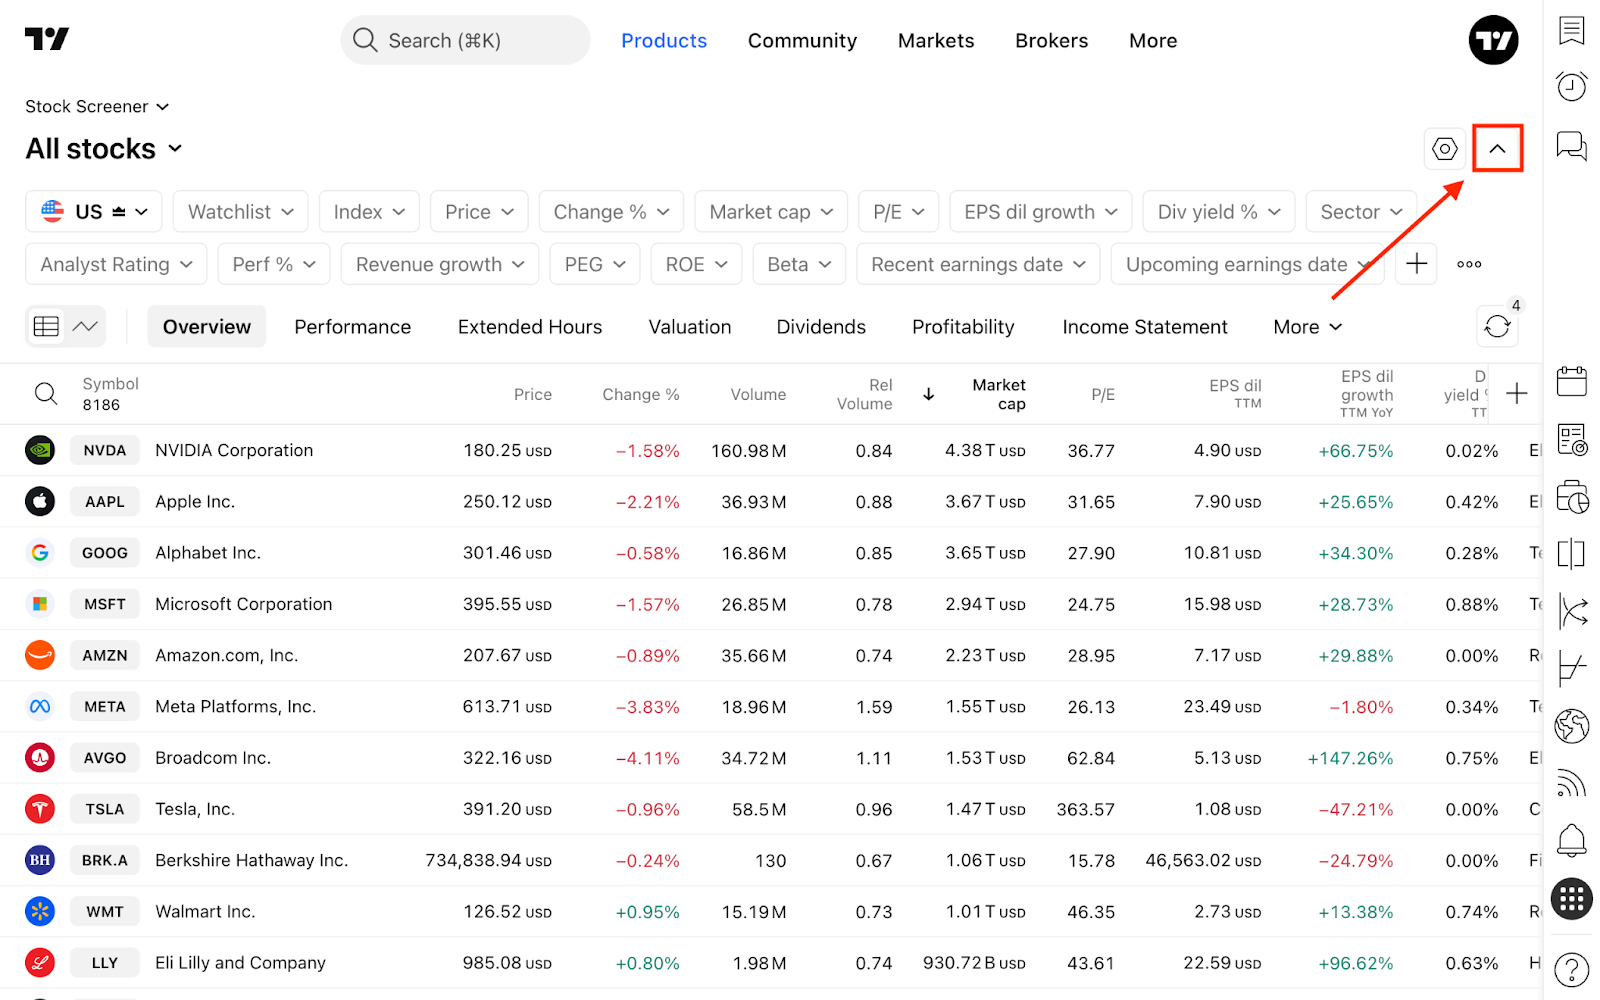Click the Search input field
The image size is (1600, 1000).
tap(465, 40)
